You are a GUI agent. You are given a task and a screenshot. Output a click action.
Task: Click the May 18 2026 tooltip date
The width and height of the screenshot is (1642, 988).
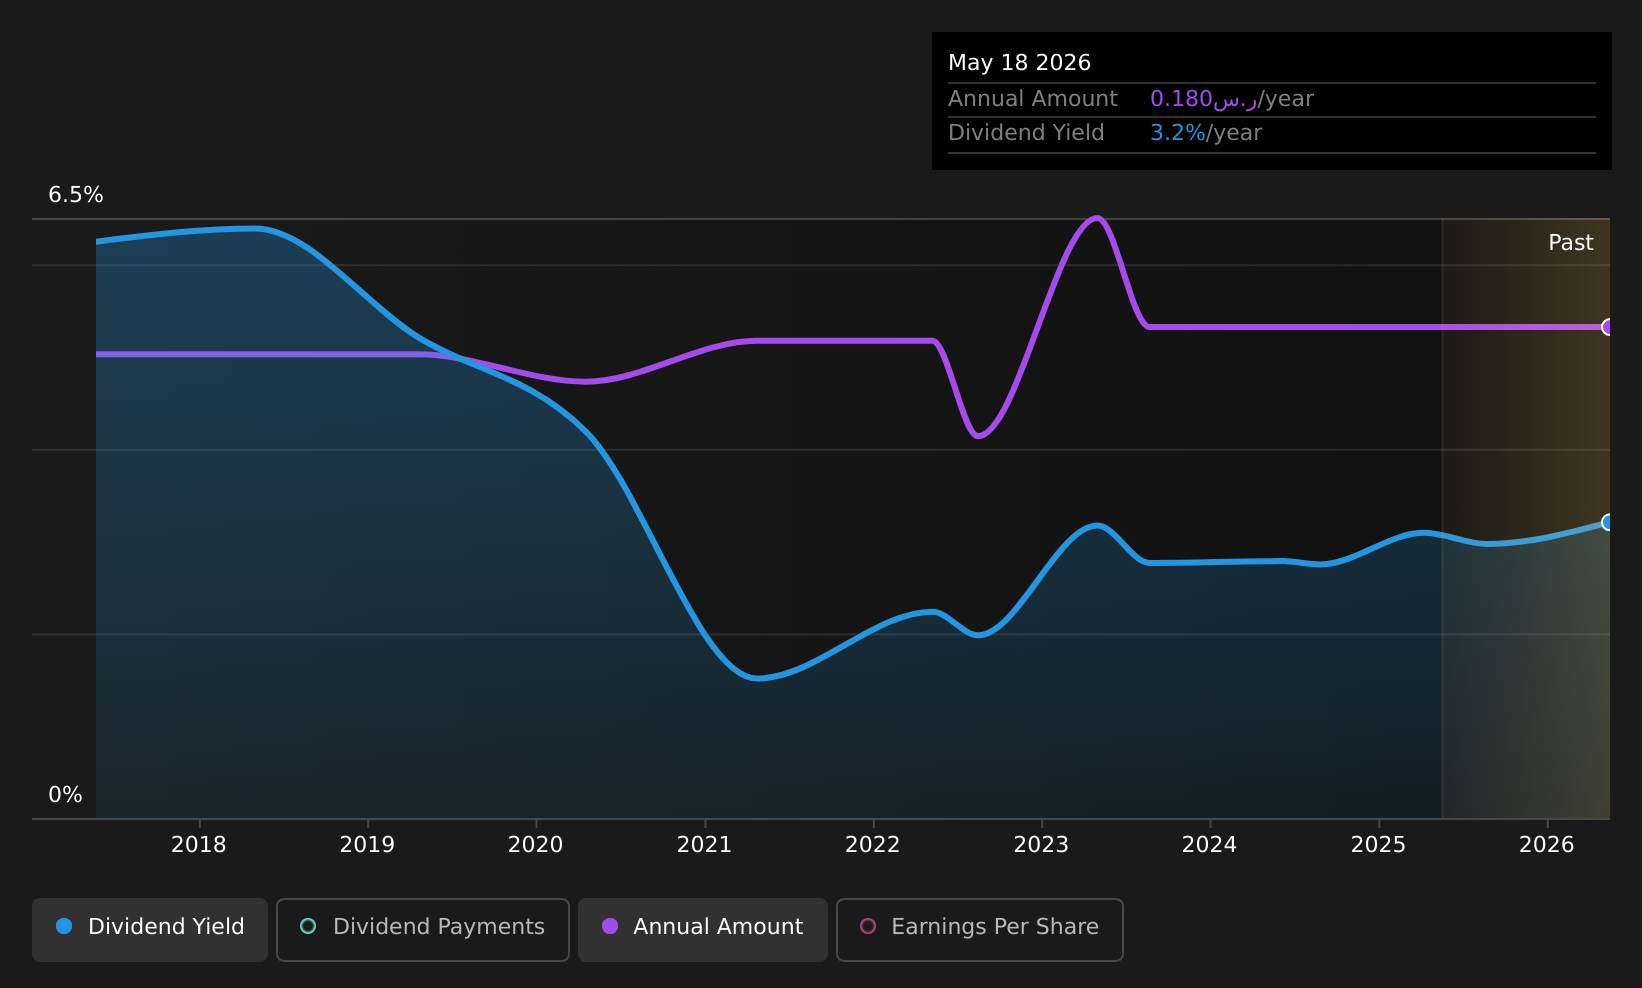(x=1019, y=63)
